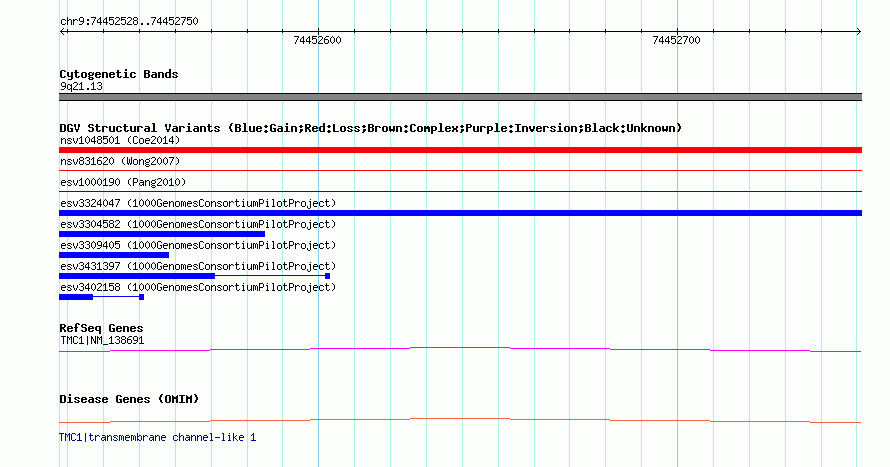890x467 pixels.
Task: Click the gray 9q21.13 cytogenetic band bar
Action: point(460,97)
